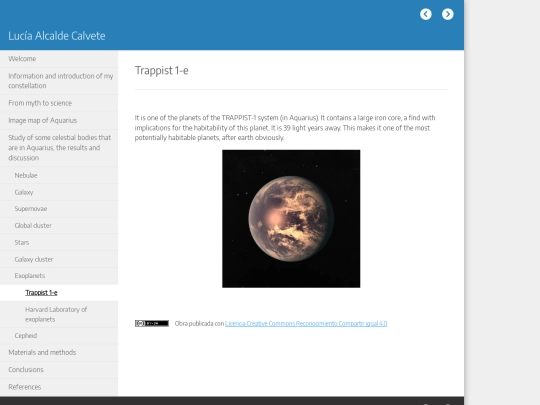Image resolution: width=540 pixels, height=405 pixels.
Task: Select the Galaxy subpage
Action: 59,192
